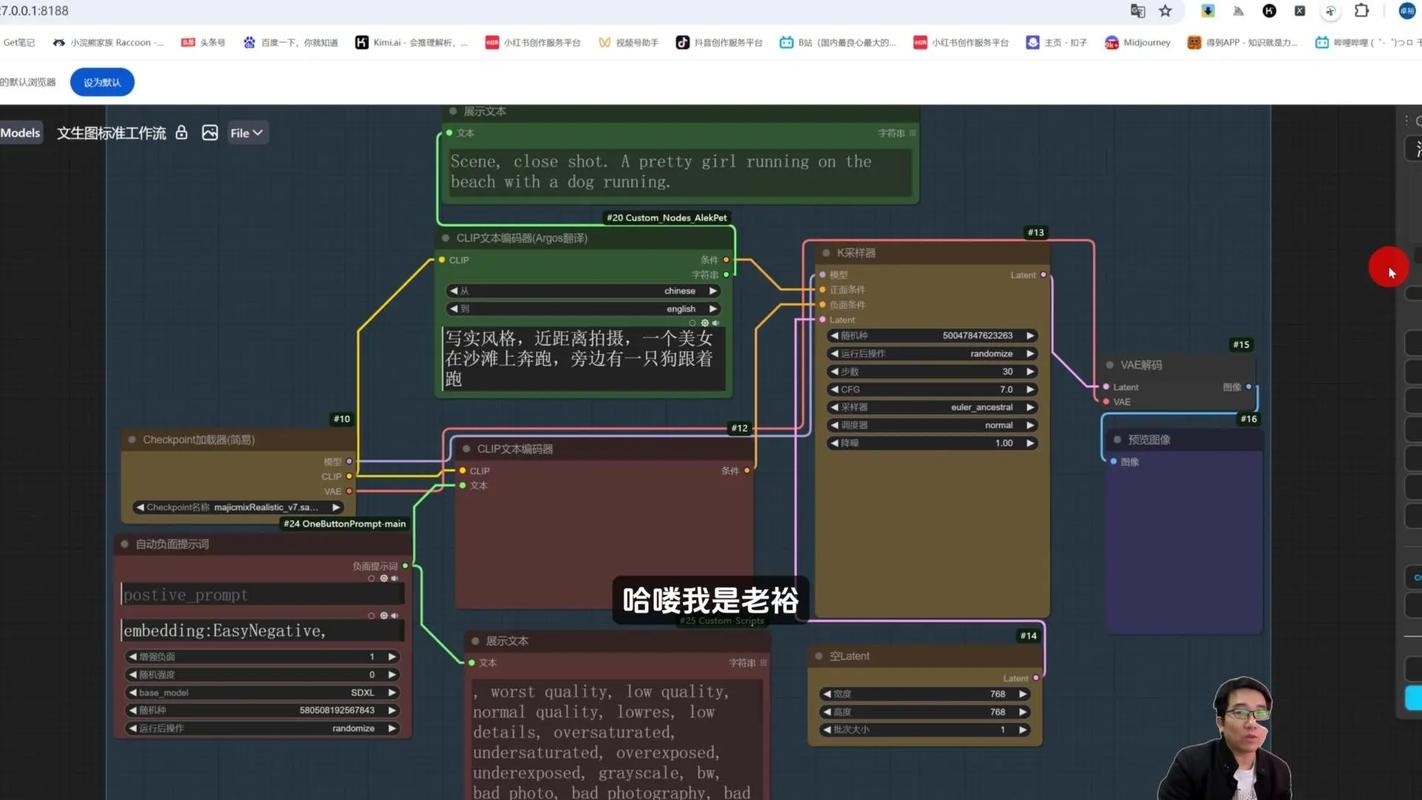Screen dimensions: 1422x800
Task: Toggle the circle icon above embedding:EasyNegative field
Action: click(x=372, y=615)
